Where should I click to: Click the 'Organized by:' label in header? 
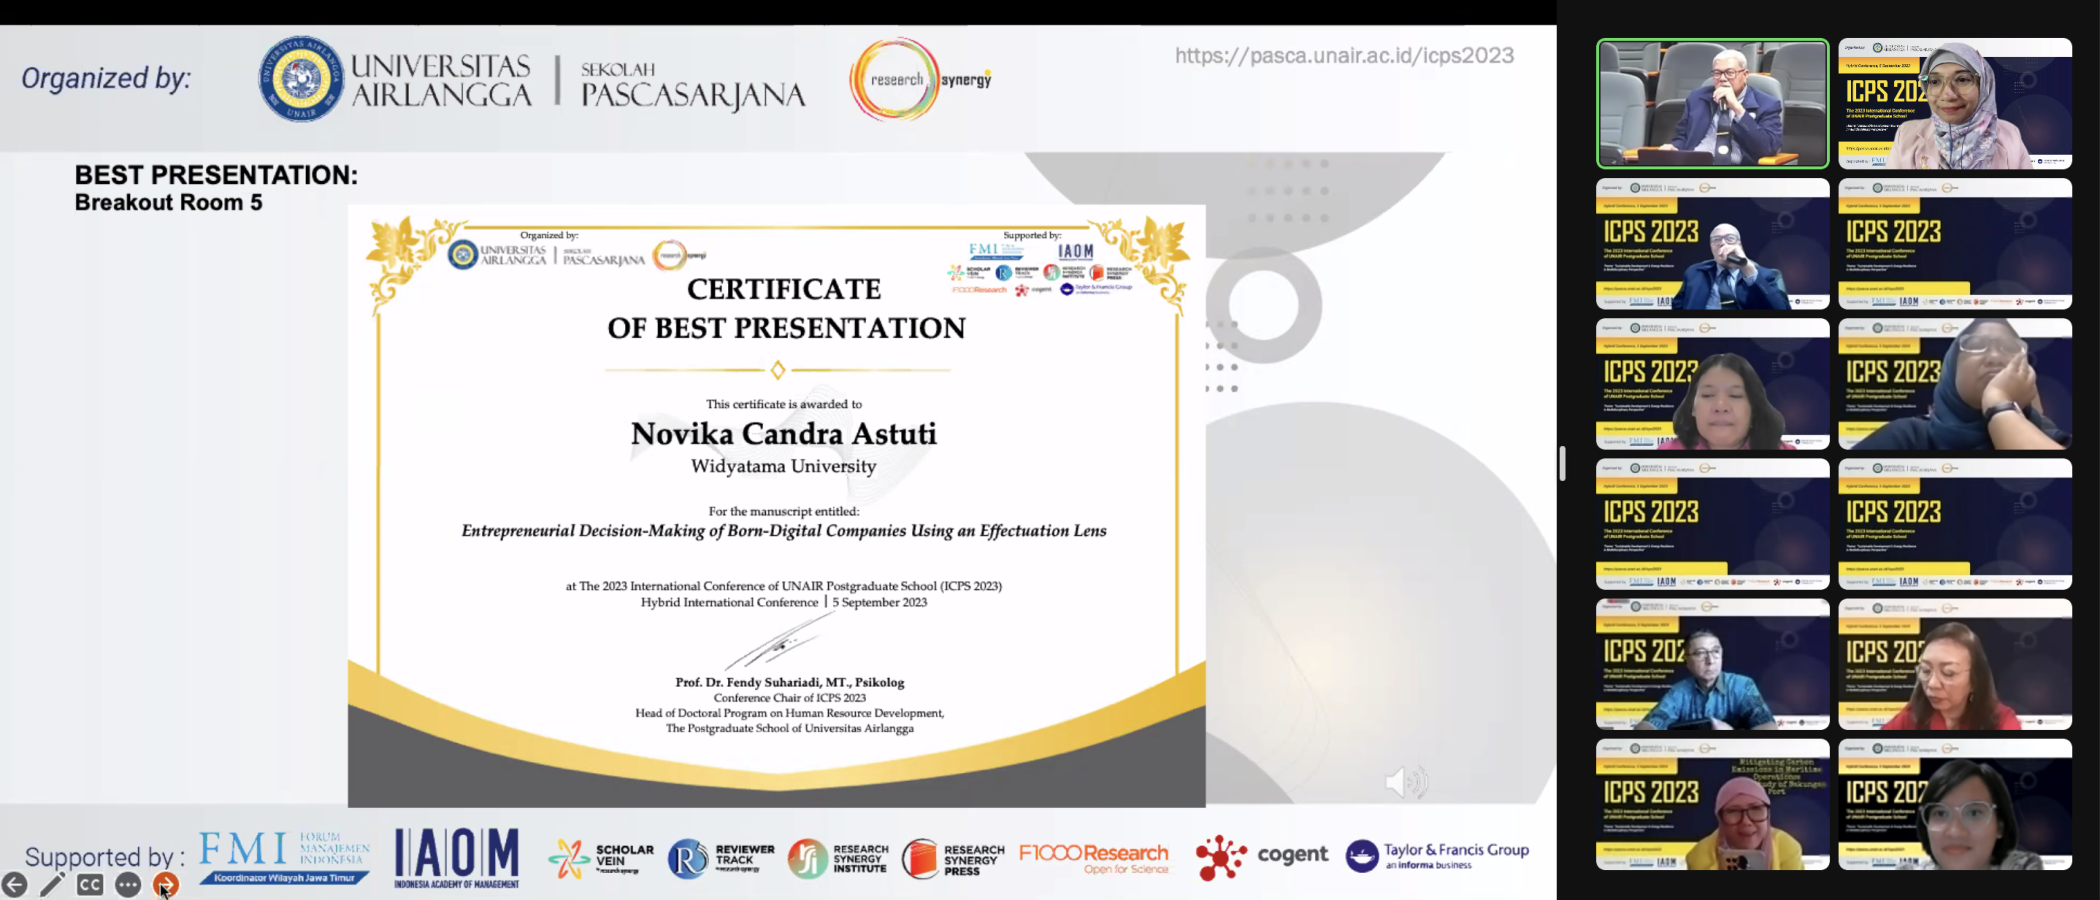[x=106, y=78]
